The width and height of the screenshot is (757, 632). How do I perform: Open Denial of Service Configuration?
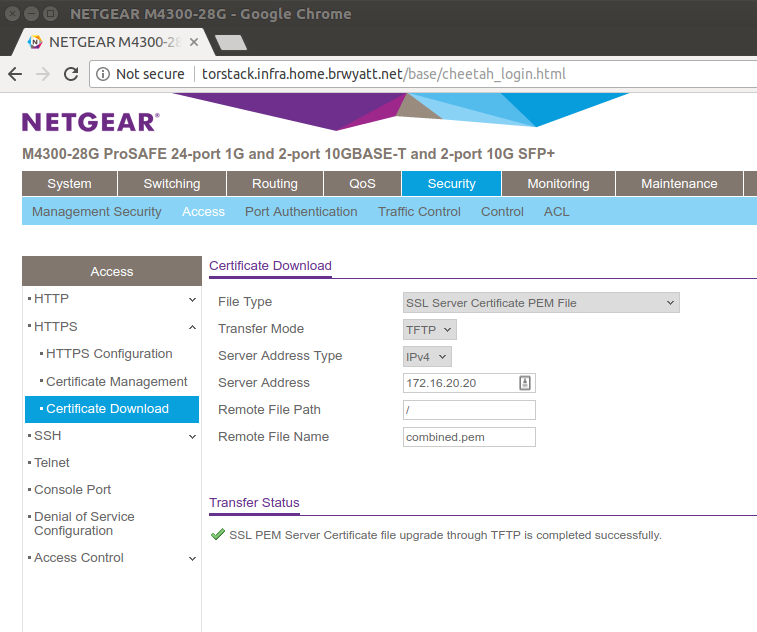click(x=84, y=524)
